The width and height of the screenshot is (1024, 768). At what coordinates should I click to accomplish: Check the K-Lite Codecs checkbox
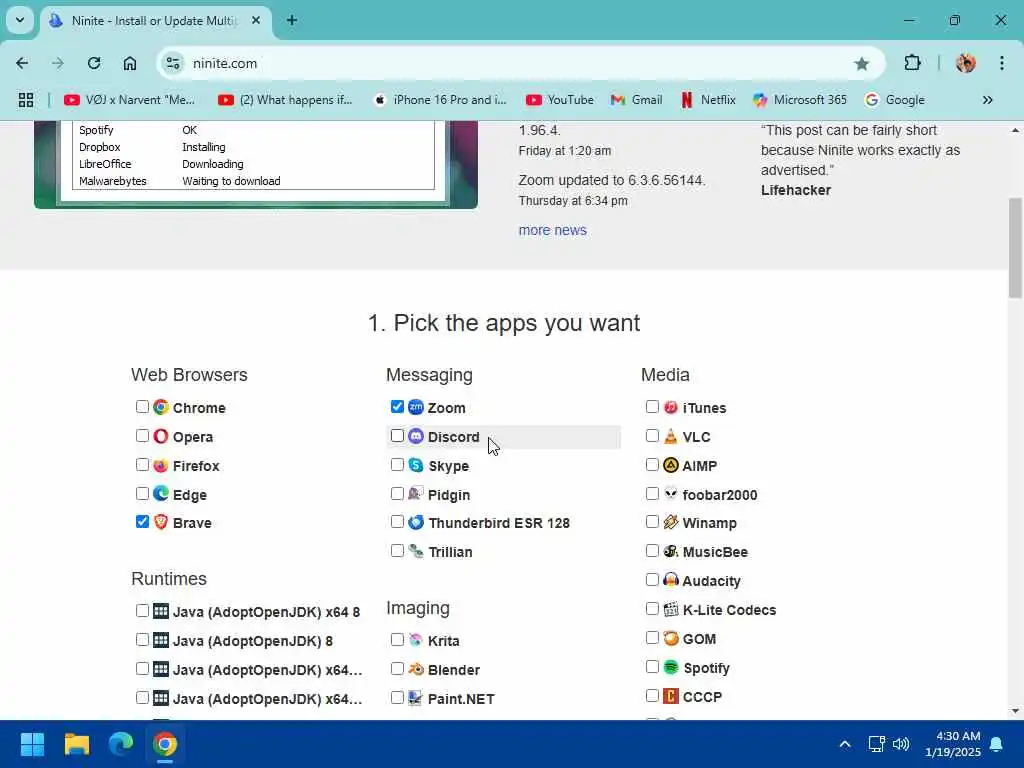[652, 609]
